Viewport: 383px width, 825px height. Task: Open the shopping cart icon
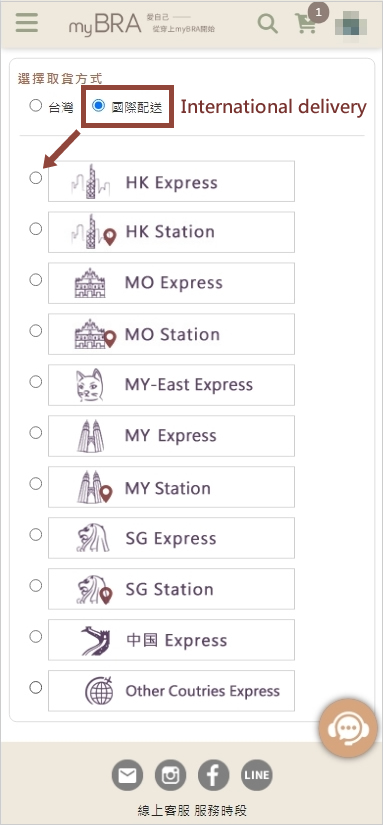(306, 24)
